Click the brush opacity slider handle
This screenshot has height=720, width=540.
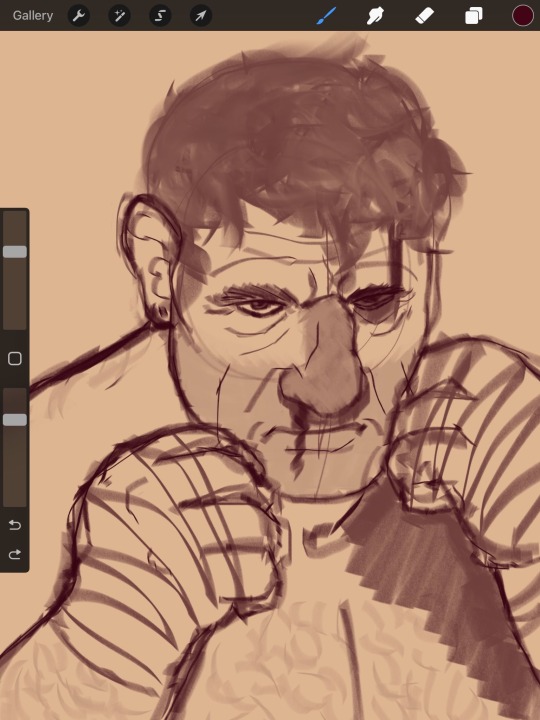pos(15,420)
